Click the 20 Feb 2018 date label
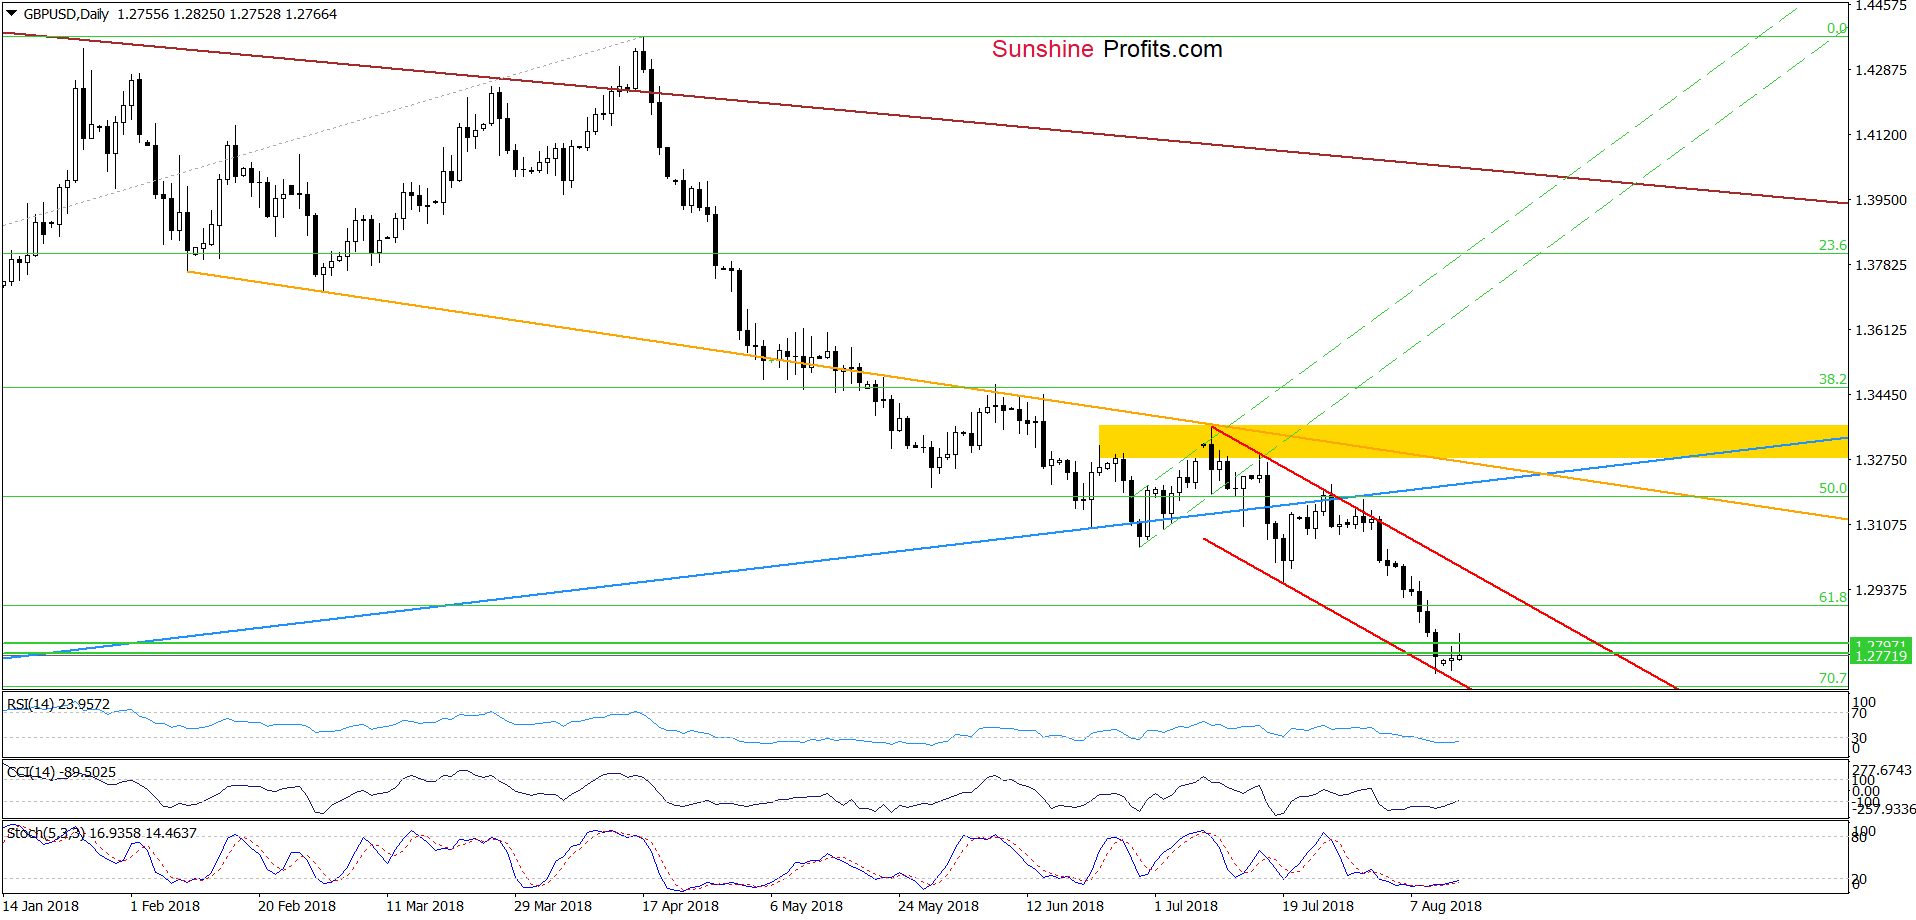1916x920 pixels. 297,906
